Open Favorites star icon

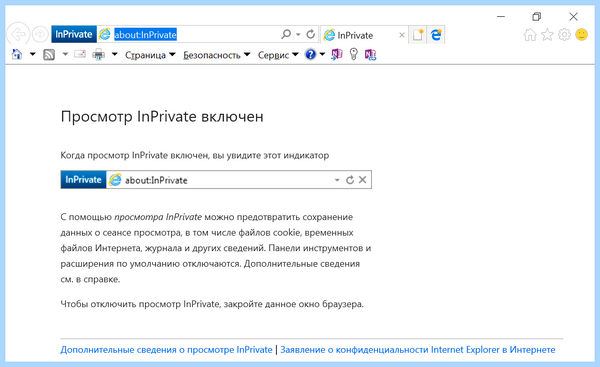click(547, 35)
